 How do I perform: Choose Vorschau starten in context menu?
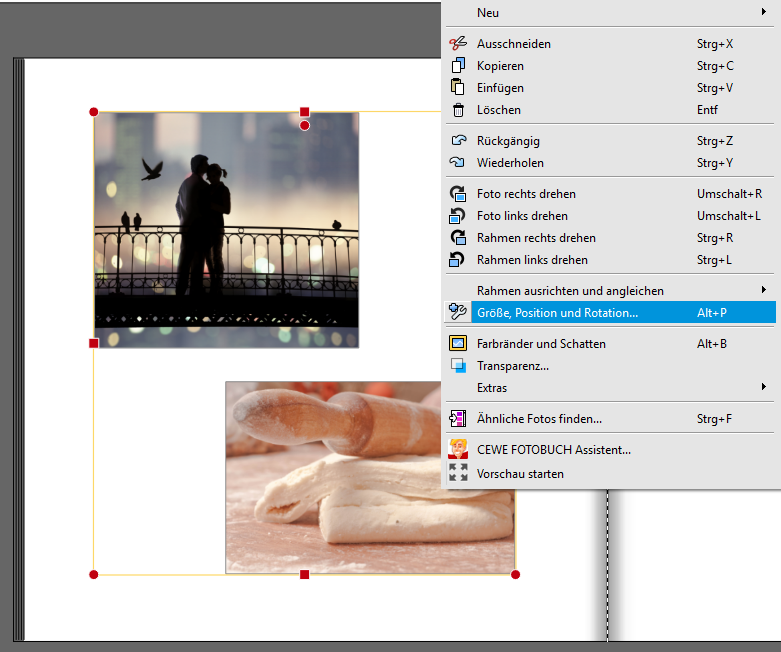(520, 474)
